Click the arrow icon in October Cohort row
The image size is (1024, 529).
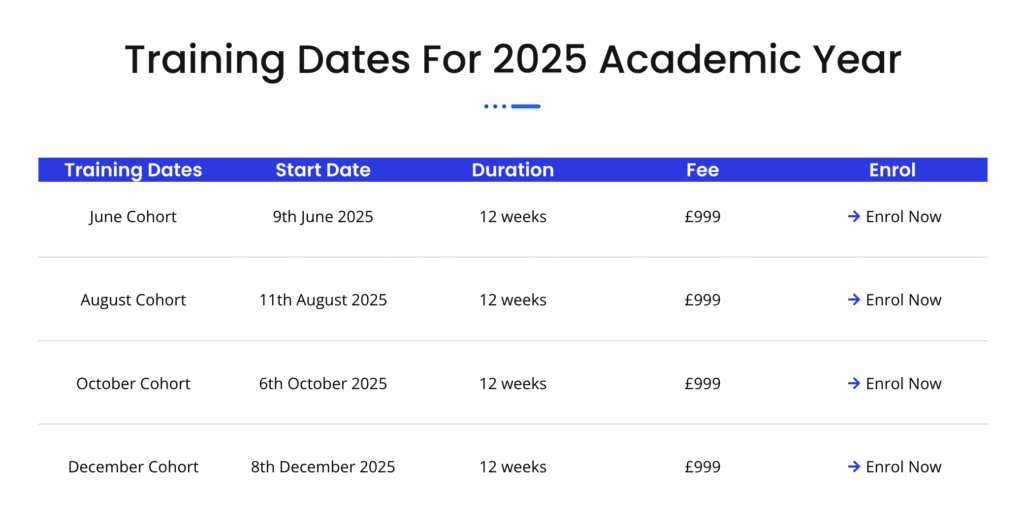point(854,383)
